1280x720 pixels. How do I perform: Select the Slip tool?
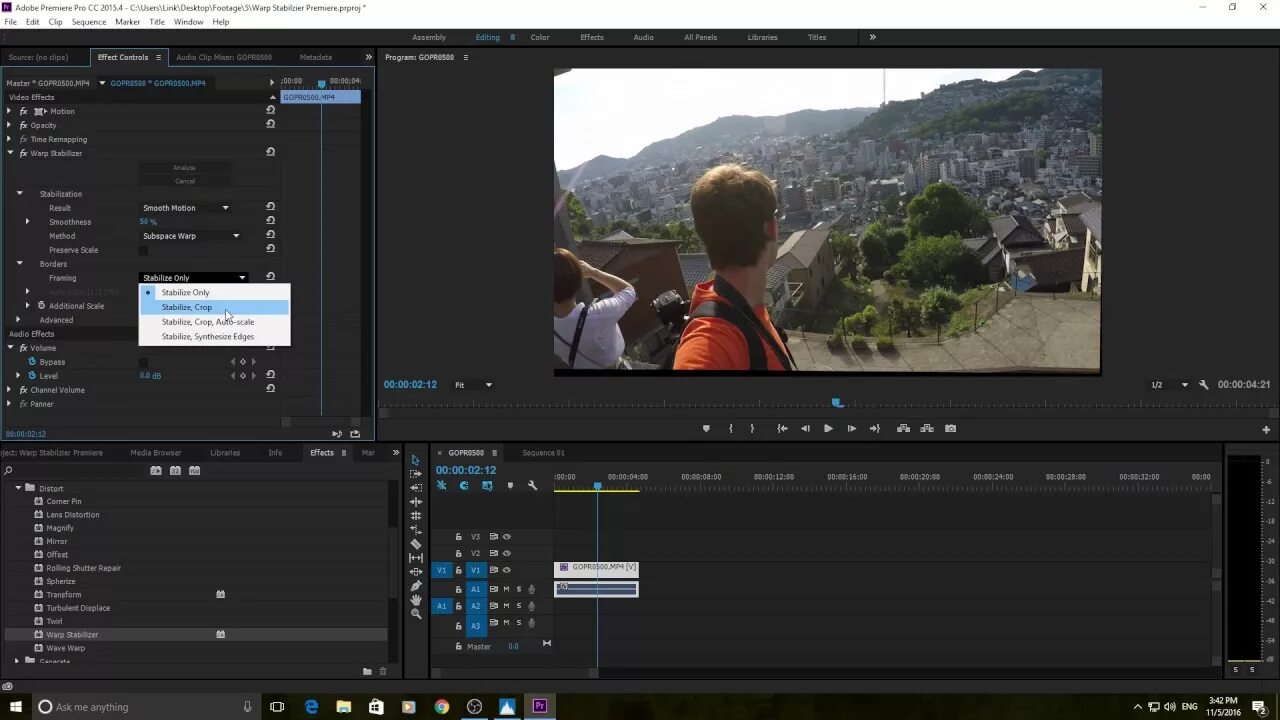[416, 558]
